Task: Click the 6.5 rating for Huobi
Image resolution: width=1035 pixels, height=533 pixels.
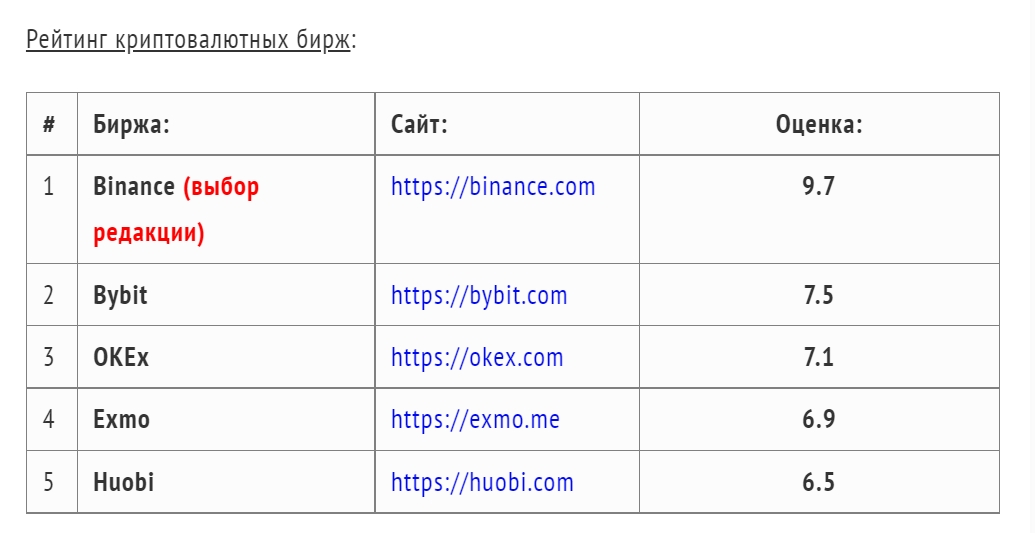Action: click(819, 482)
